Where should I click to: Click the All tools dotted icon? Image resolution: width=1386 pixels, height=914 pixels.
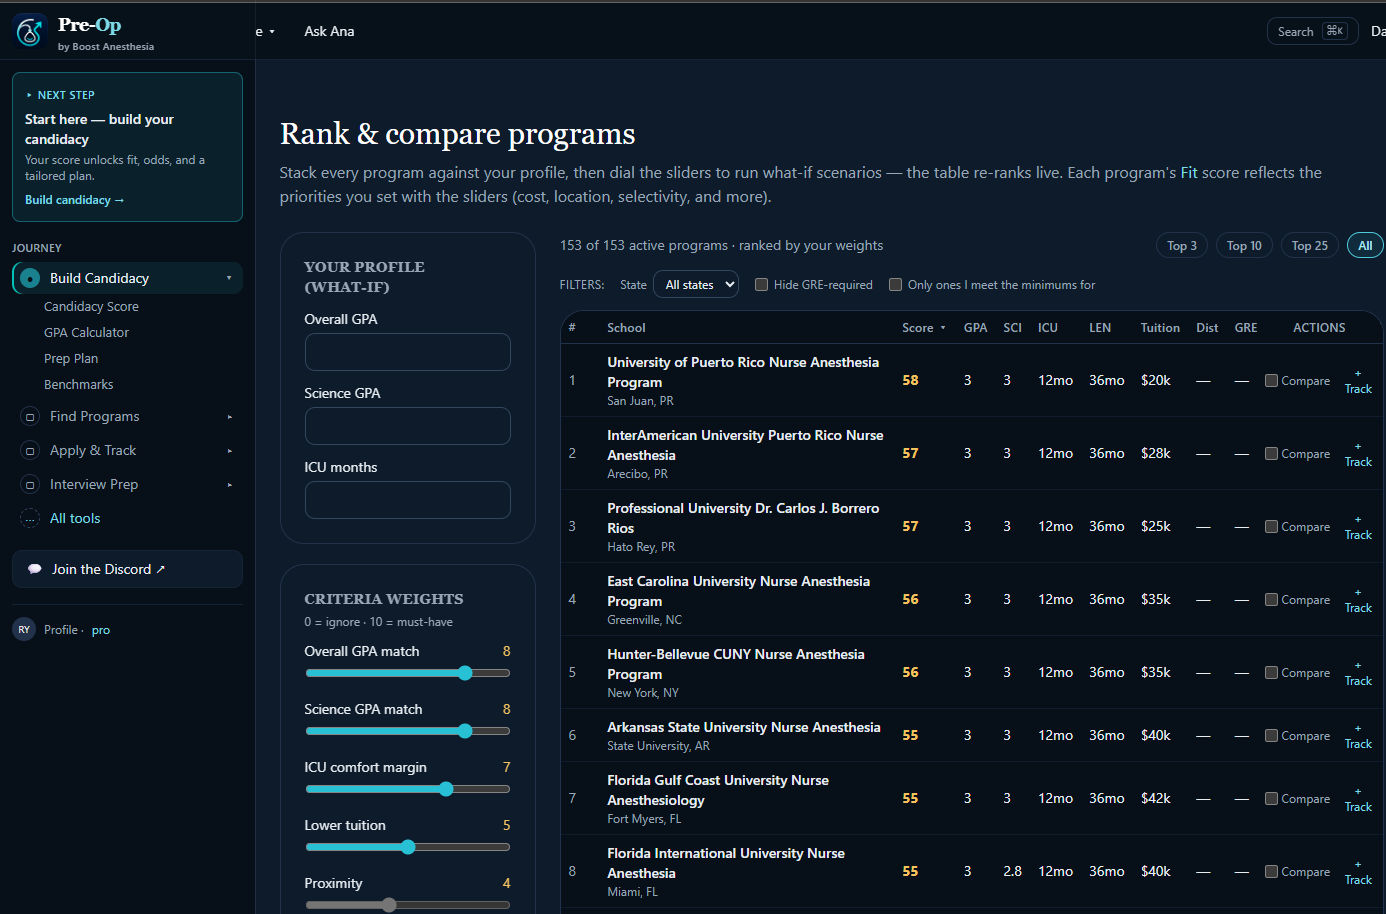(x=30, y=519)
